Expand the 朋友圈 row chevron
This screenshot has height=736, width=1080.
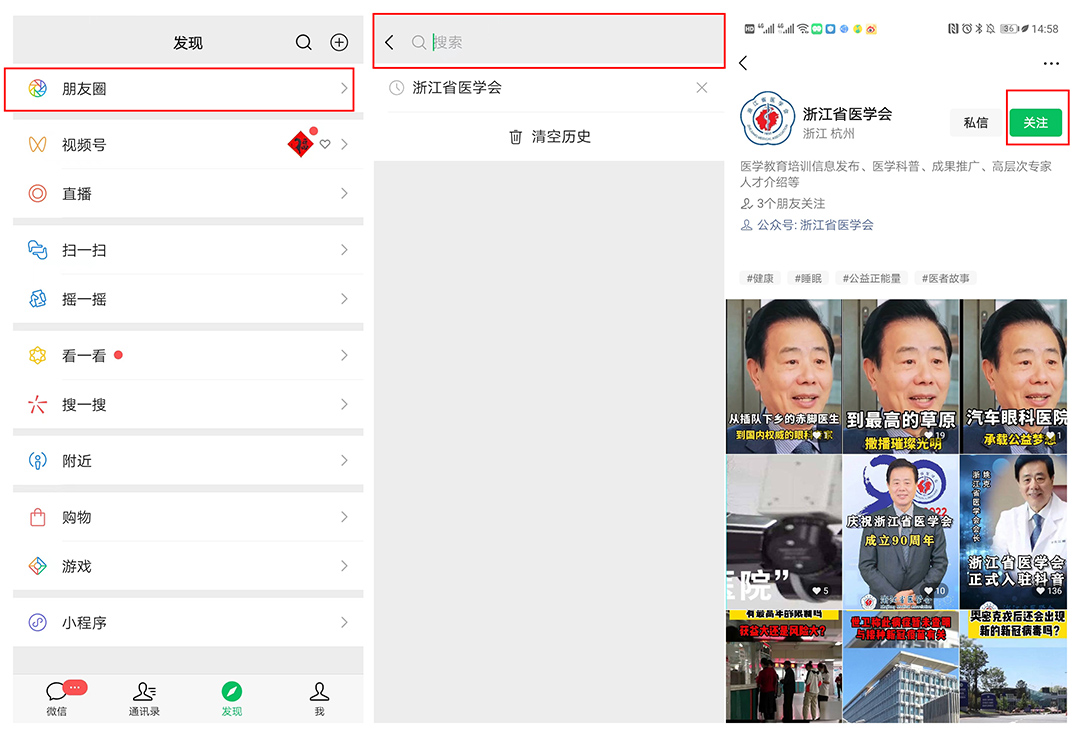(x=344, y=88)
